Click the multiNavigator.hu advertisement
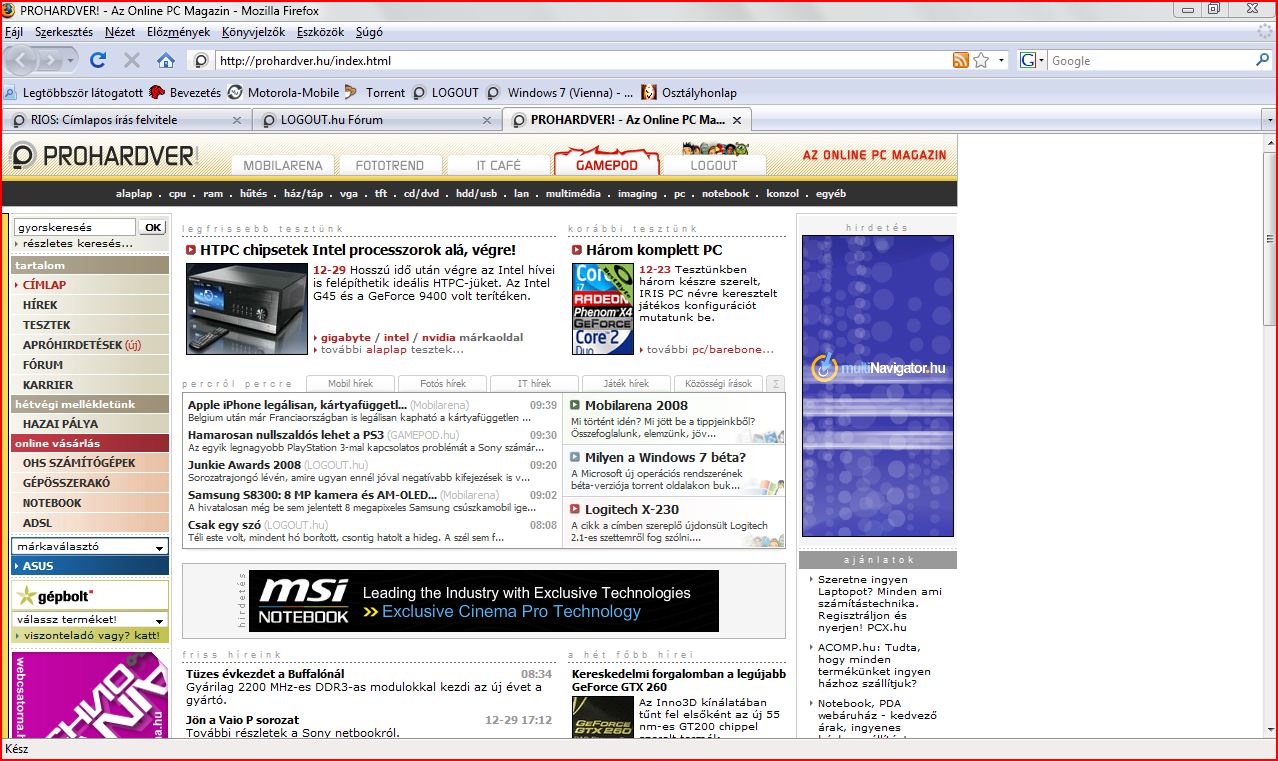 (878, 386)
